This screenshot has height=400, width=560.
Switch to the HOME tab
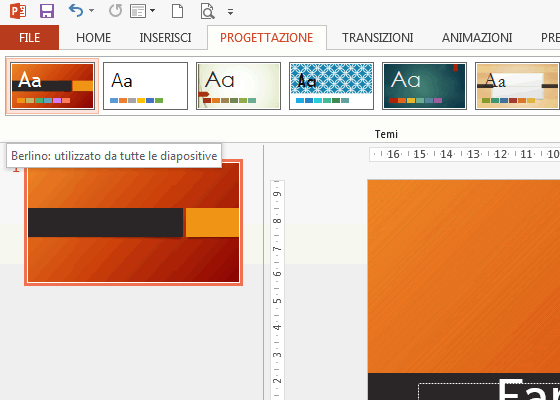(x=94, y=38)
